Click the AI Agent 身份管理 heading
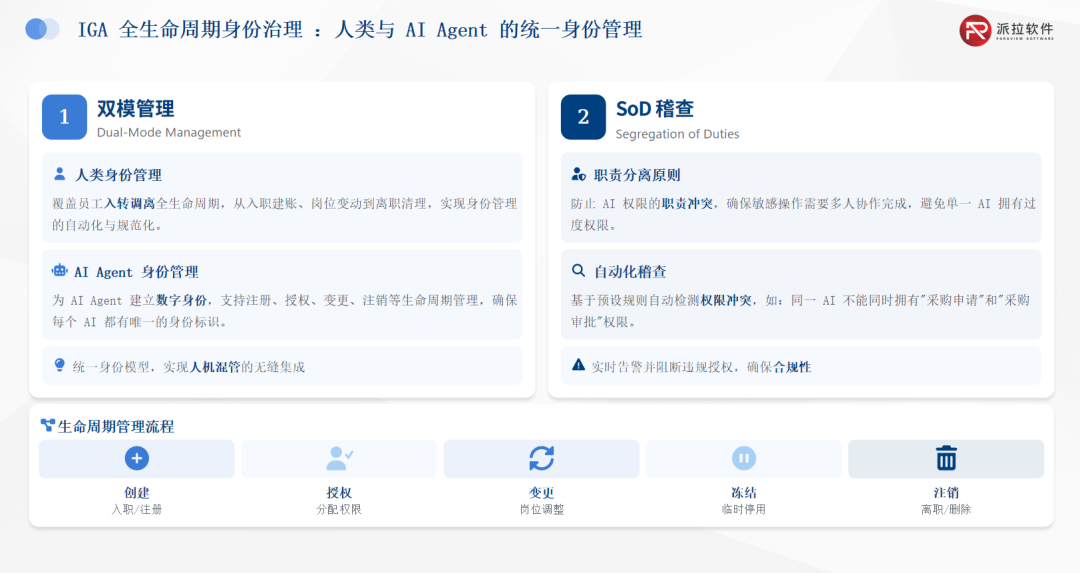This screenshot has width=1080, height=573. click(136, 272)
